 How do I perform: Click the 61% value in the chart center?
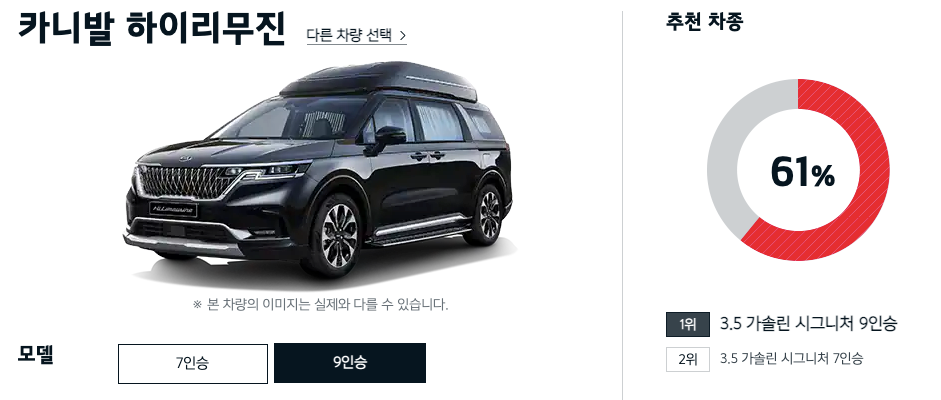(802, 172)
